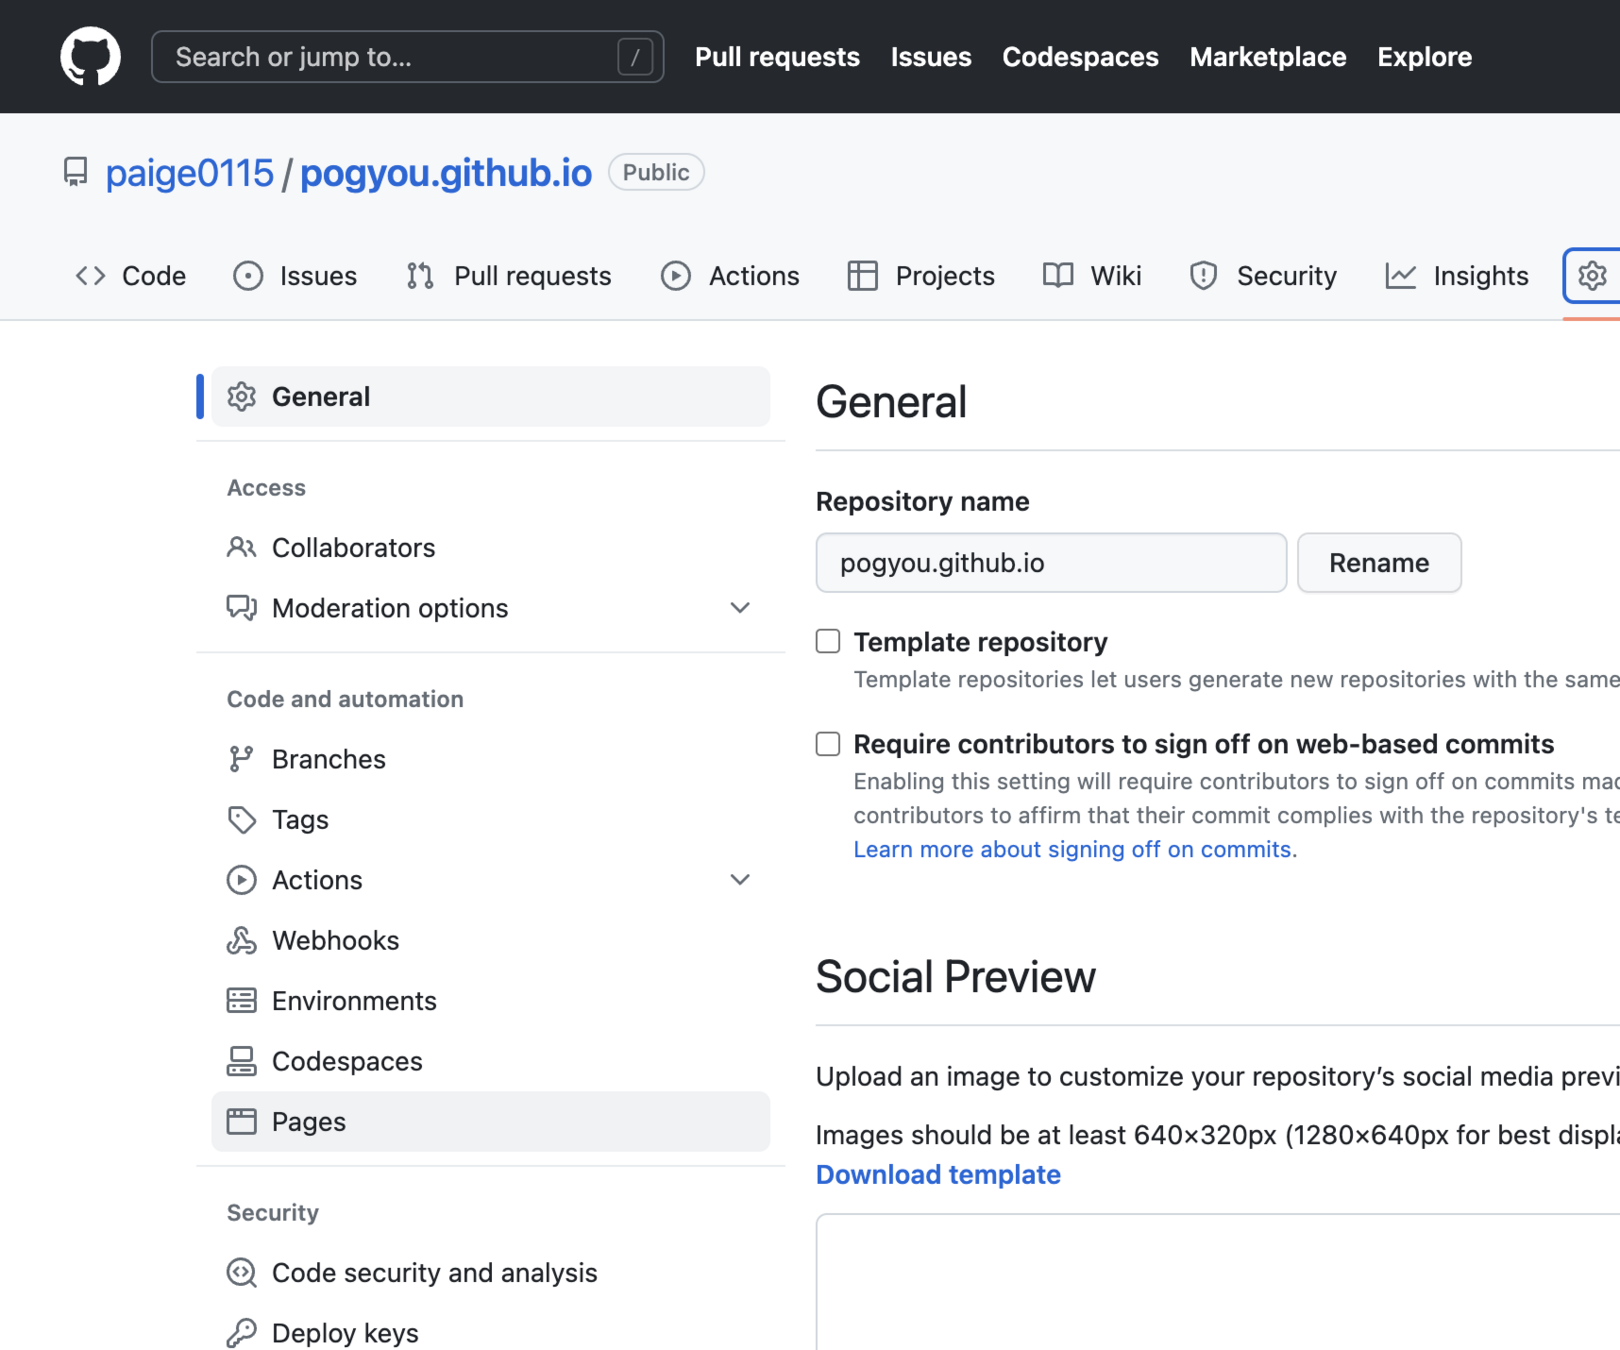This screenshot has height=1350, width=1620.
Task: Expand the sidebar Actions chevron
Action: coord(740,880)
